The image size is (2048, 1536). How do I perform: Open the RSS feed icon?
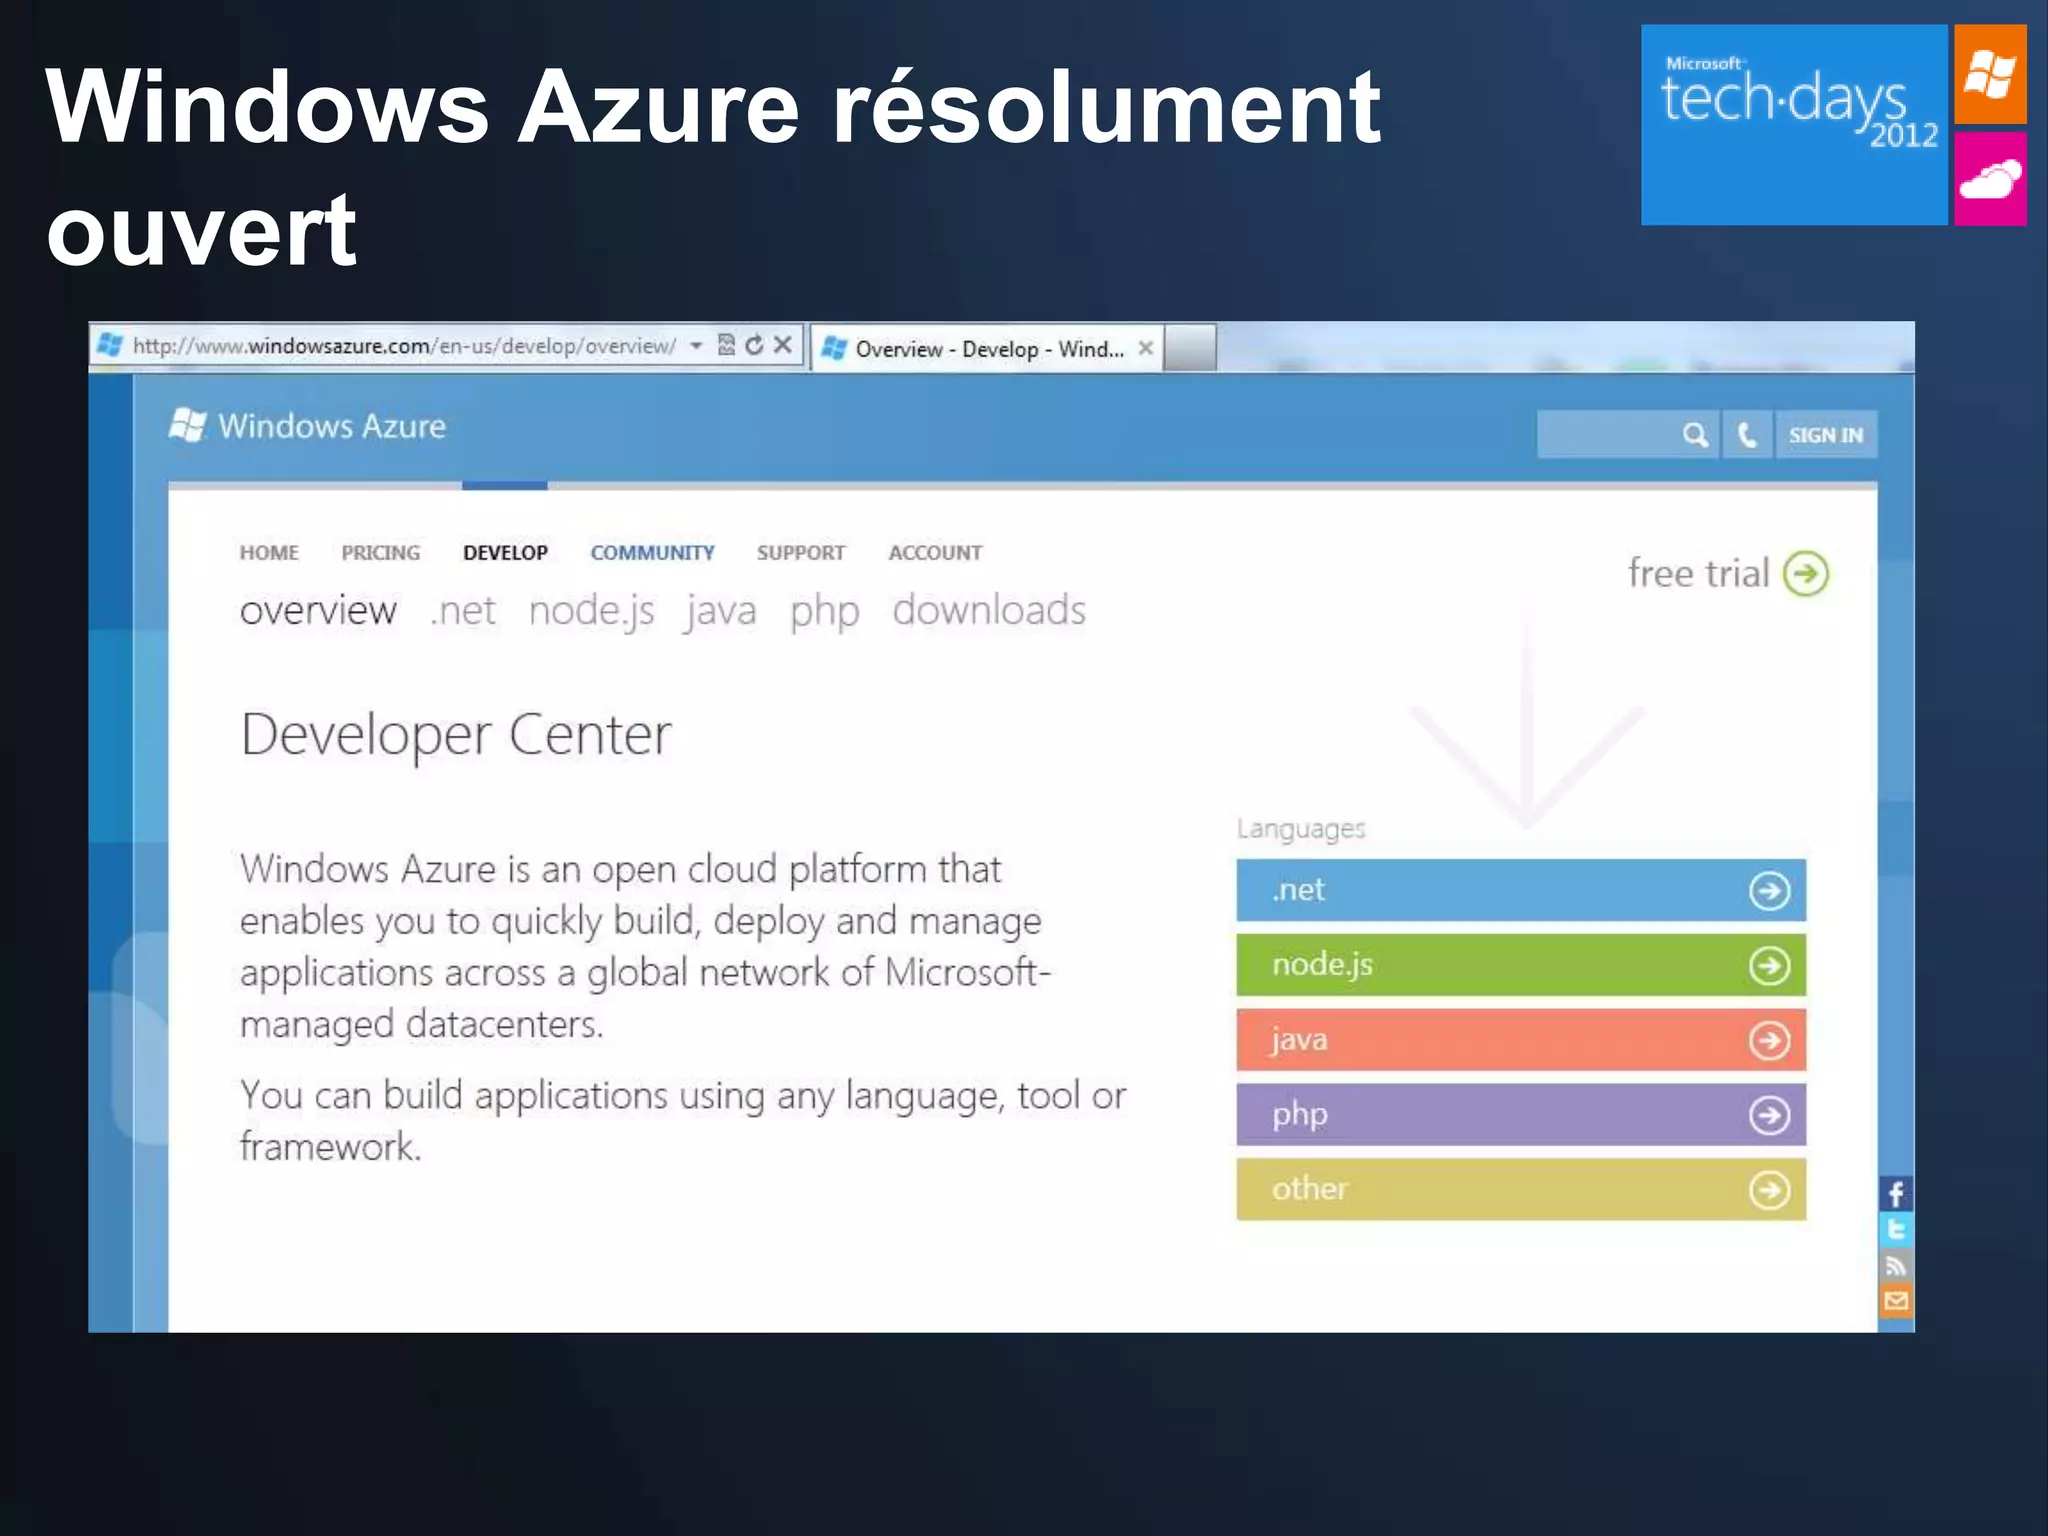click(x=1896, y=1266)
